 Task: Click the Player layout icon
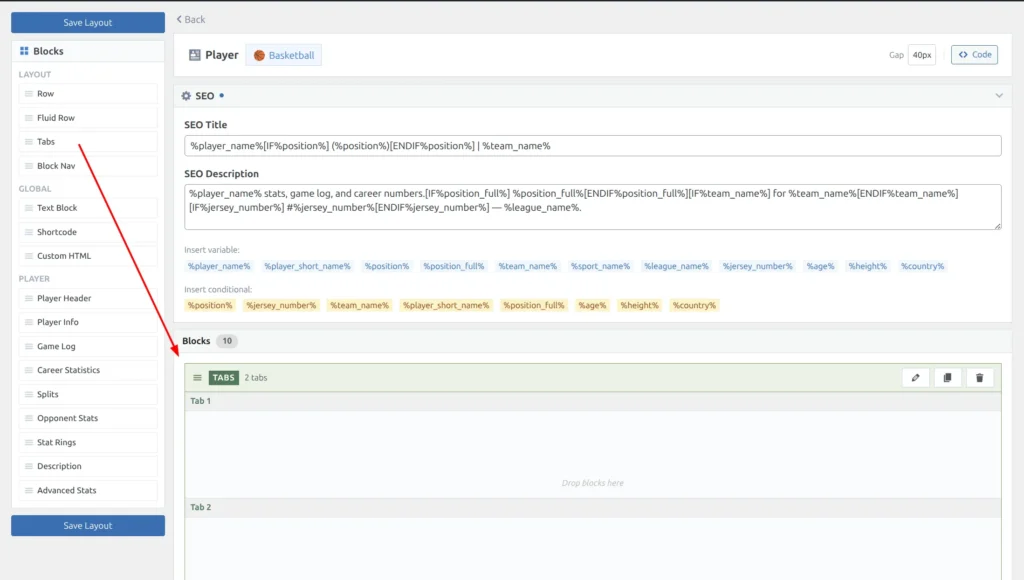tap(195, 55)
